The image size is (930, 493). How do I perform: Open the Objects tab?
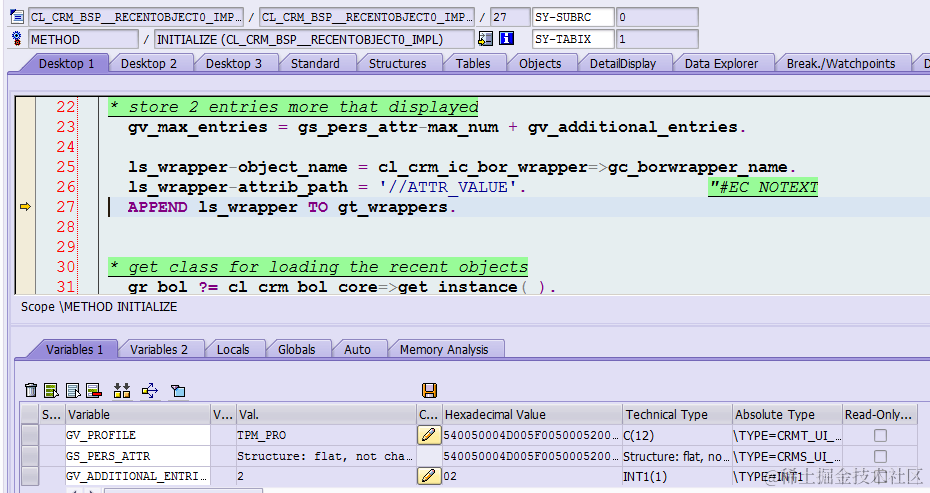(x=540, y=63)
